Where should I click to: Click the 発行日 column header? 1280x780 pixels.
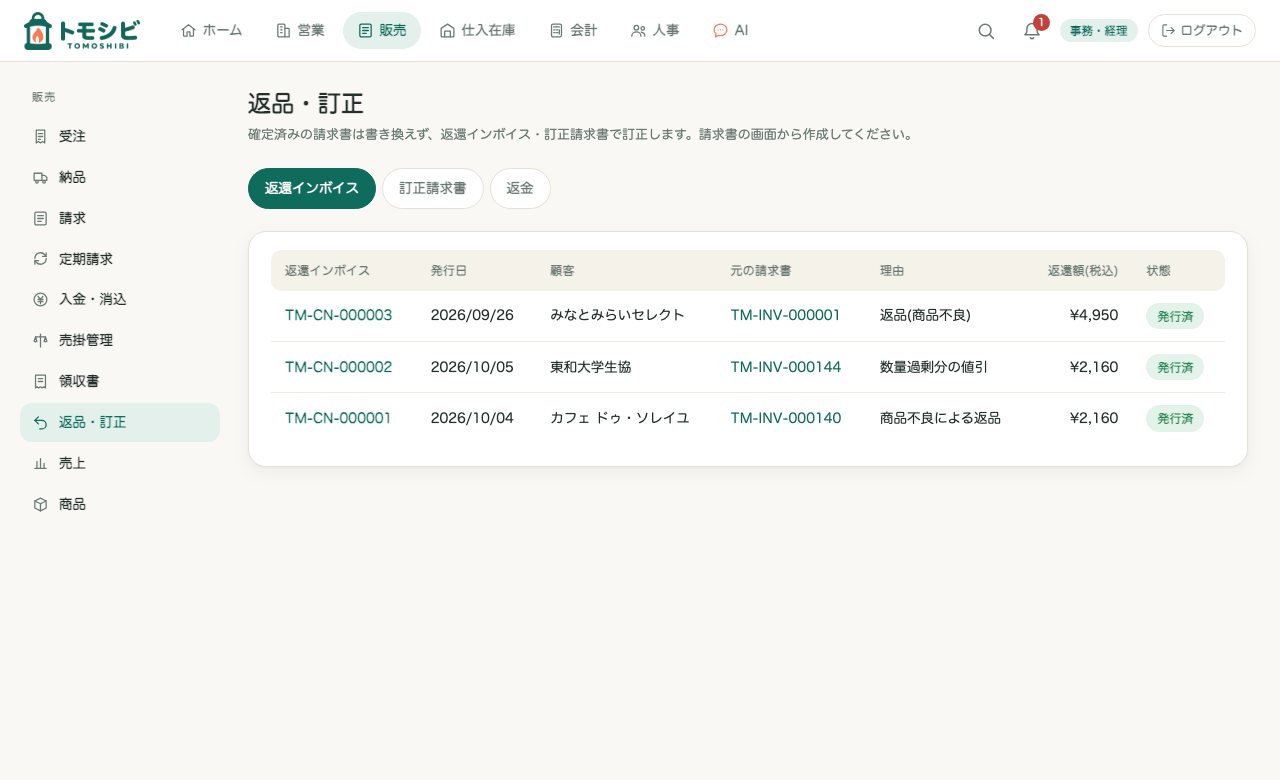click(449, 271)
